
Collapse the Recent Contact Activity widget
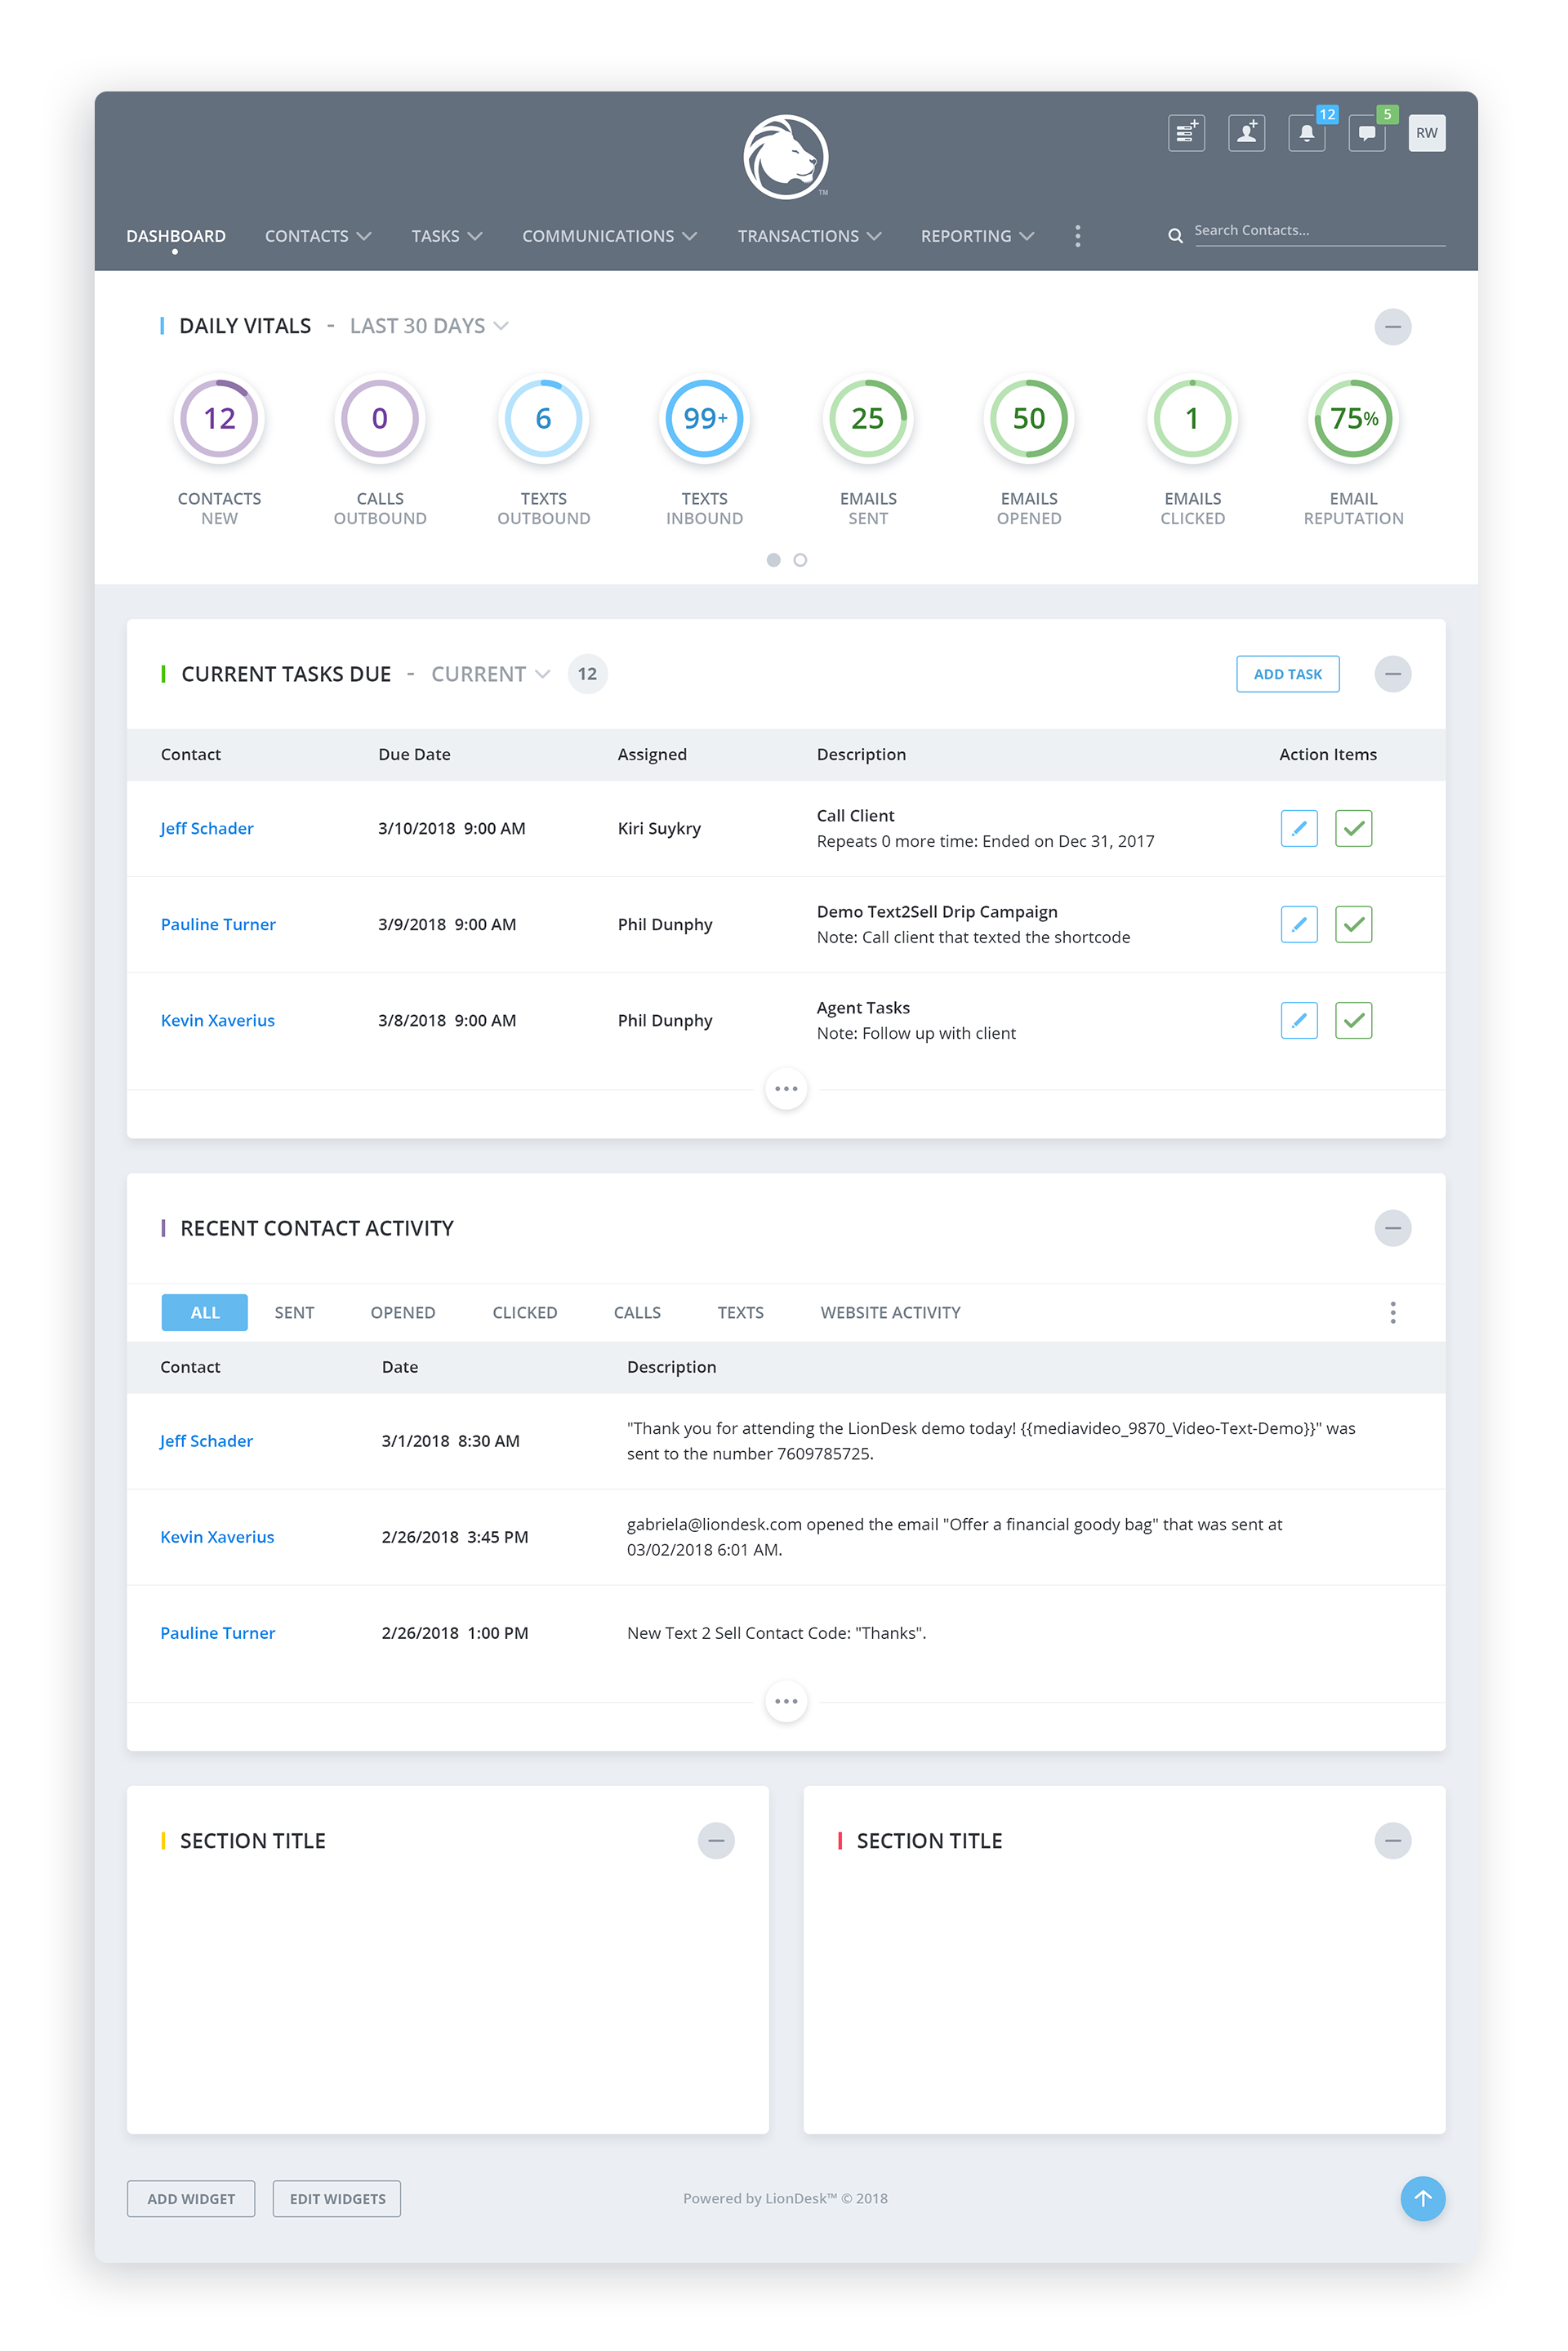1392,1228
